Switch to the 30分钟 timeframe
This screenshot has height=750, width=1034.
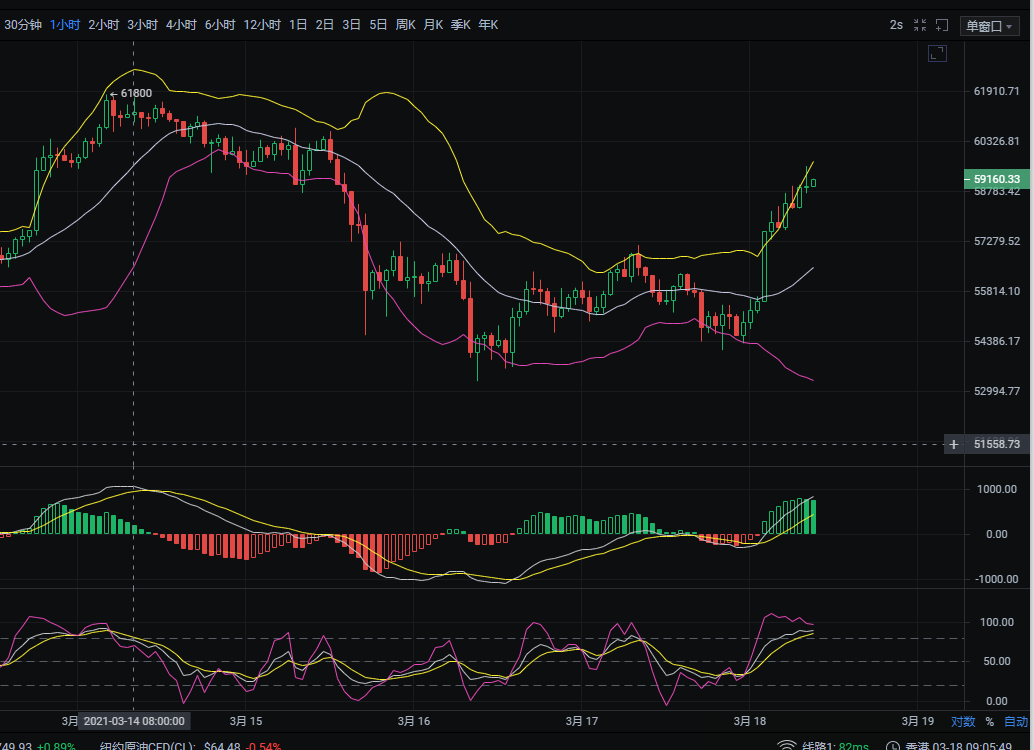[23, 24]
